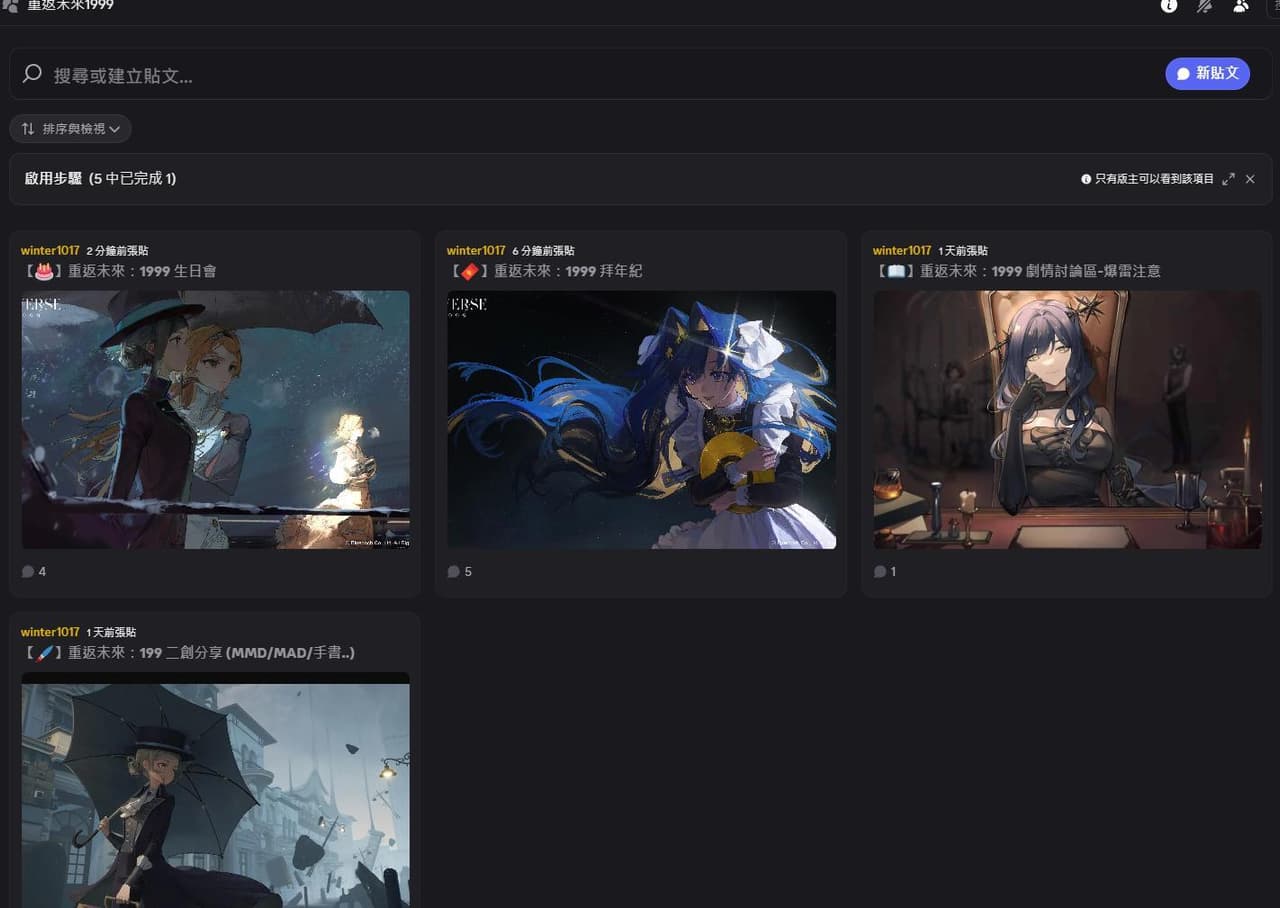The image size is (1280, 908).
Task: Click the 6 分鐘前張貼 timestamp
Action: [543, 251]
